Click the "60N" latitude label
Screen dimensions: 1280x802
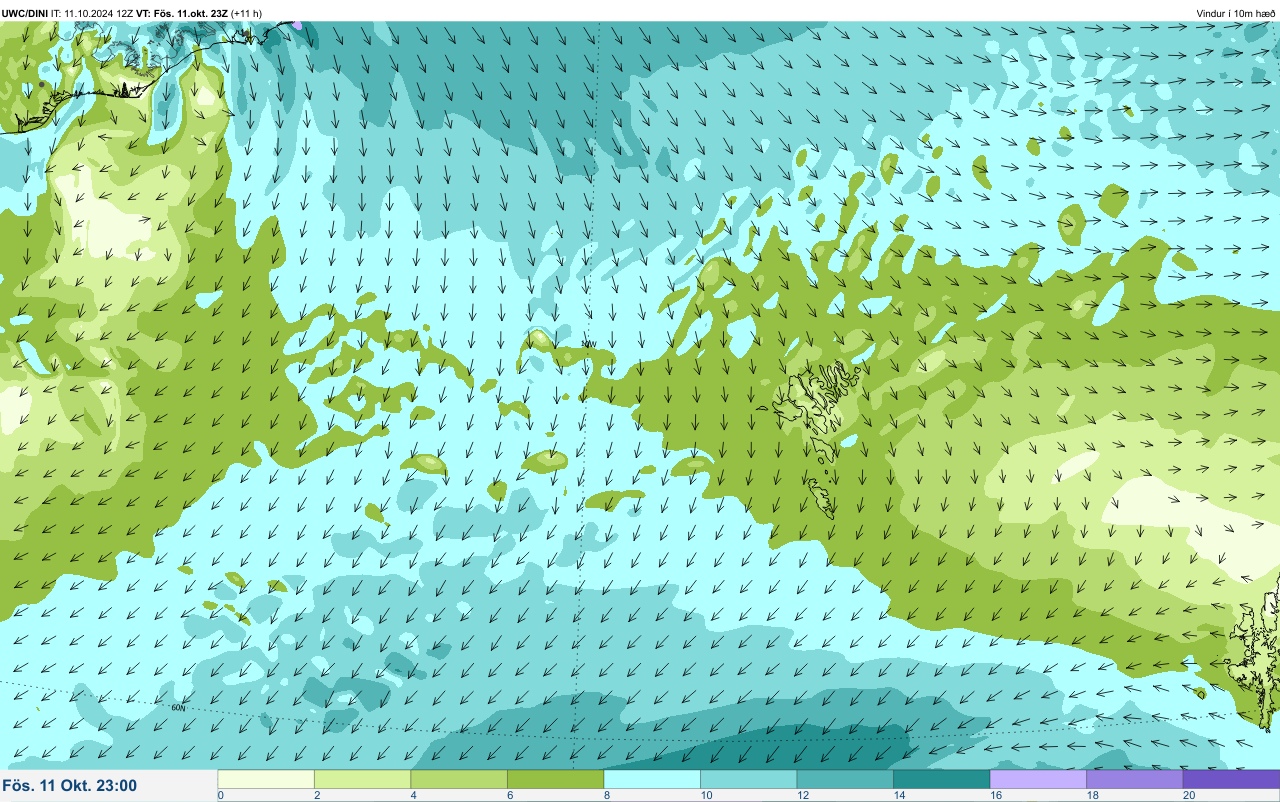click(x=178, y=707)
